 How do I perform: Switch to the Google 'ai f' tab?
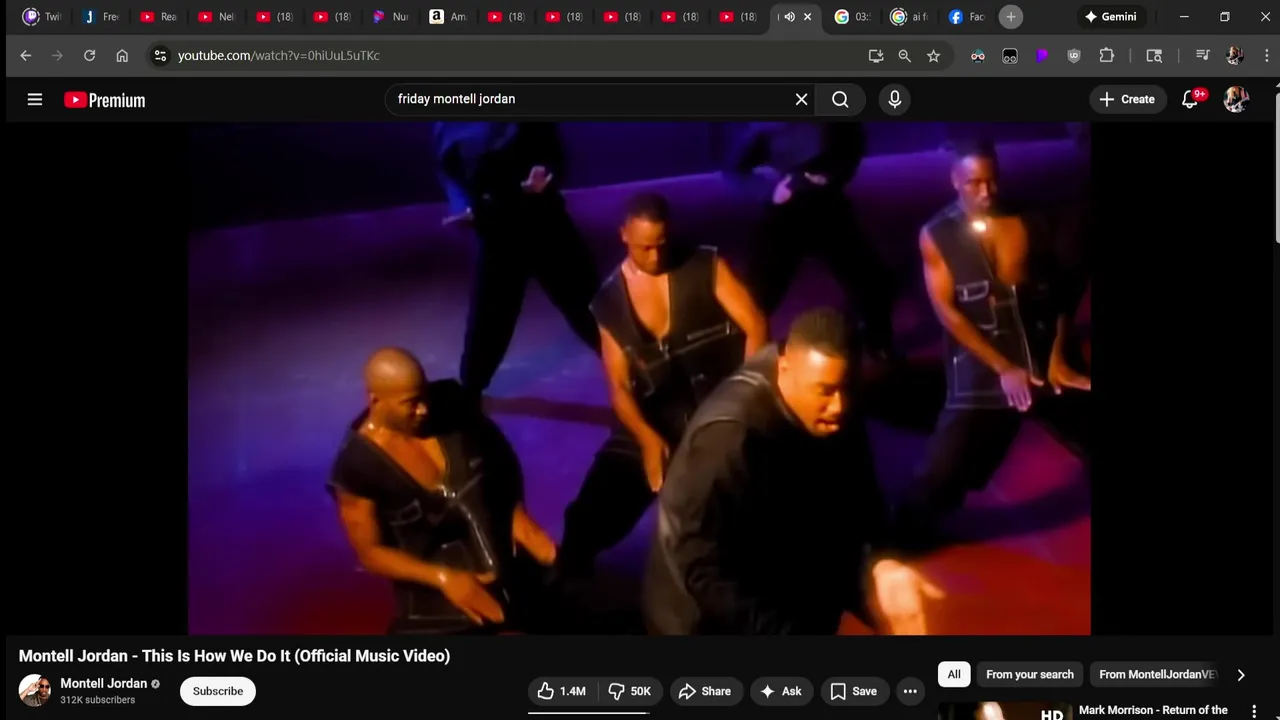(910, 17)
